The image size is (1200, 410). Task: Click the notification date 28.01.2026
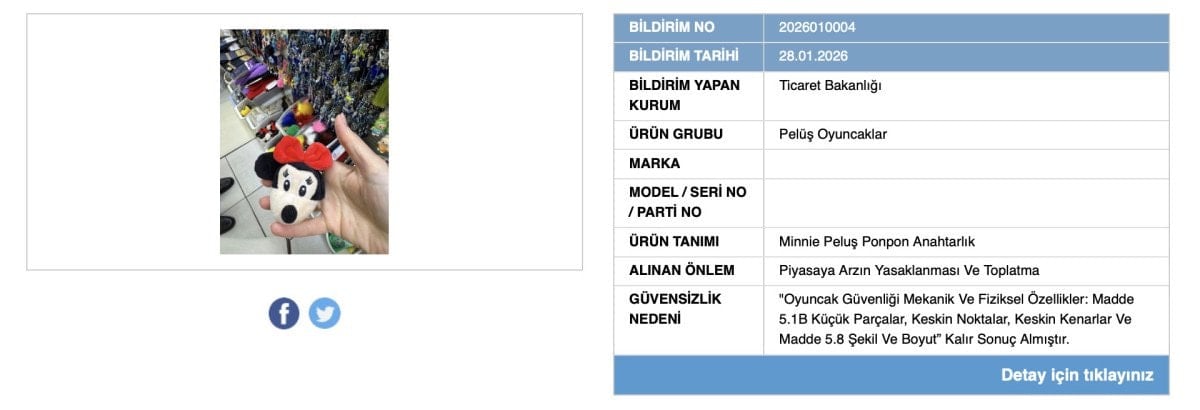coord(813,56)
